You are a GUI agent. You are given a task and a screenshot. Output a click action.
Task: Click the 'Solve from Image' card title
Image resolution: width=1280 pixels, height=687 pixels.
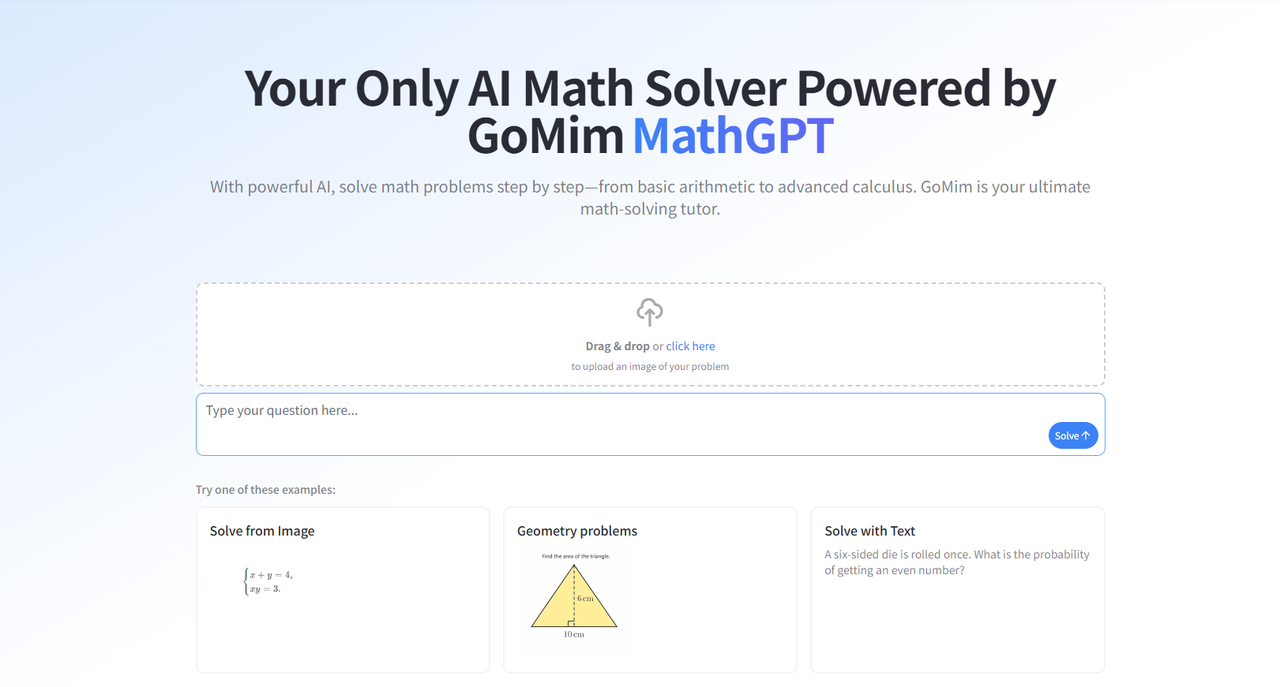click(x=262, y=531)
